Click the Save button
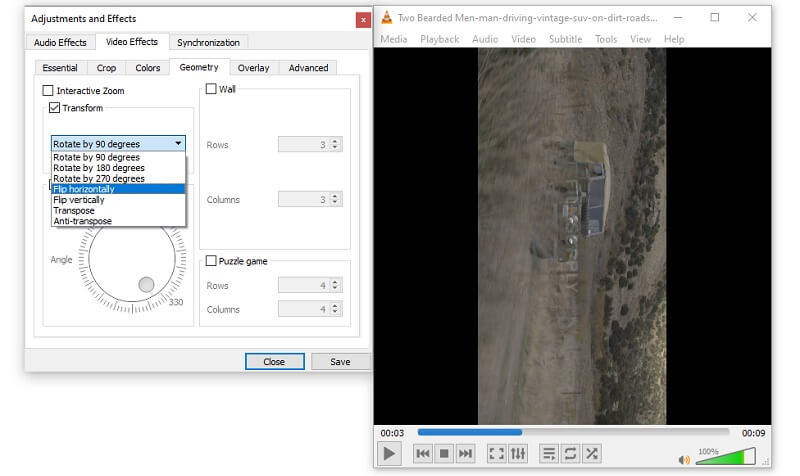Viewport: 800px width, 476px height. click(x=340, y=362)
